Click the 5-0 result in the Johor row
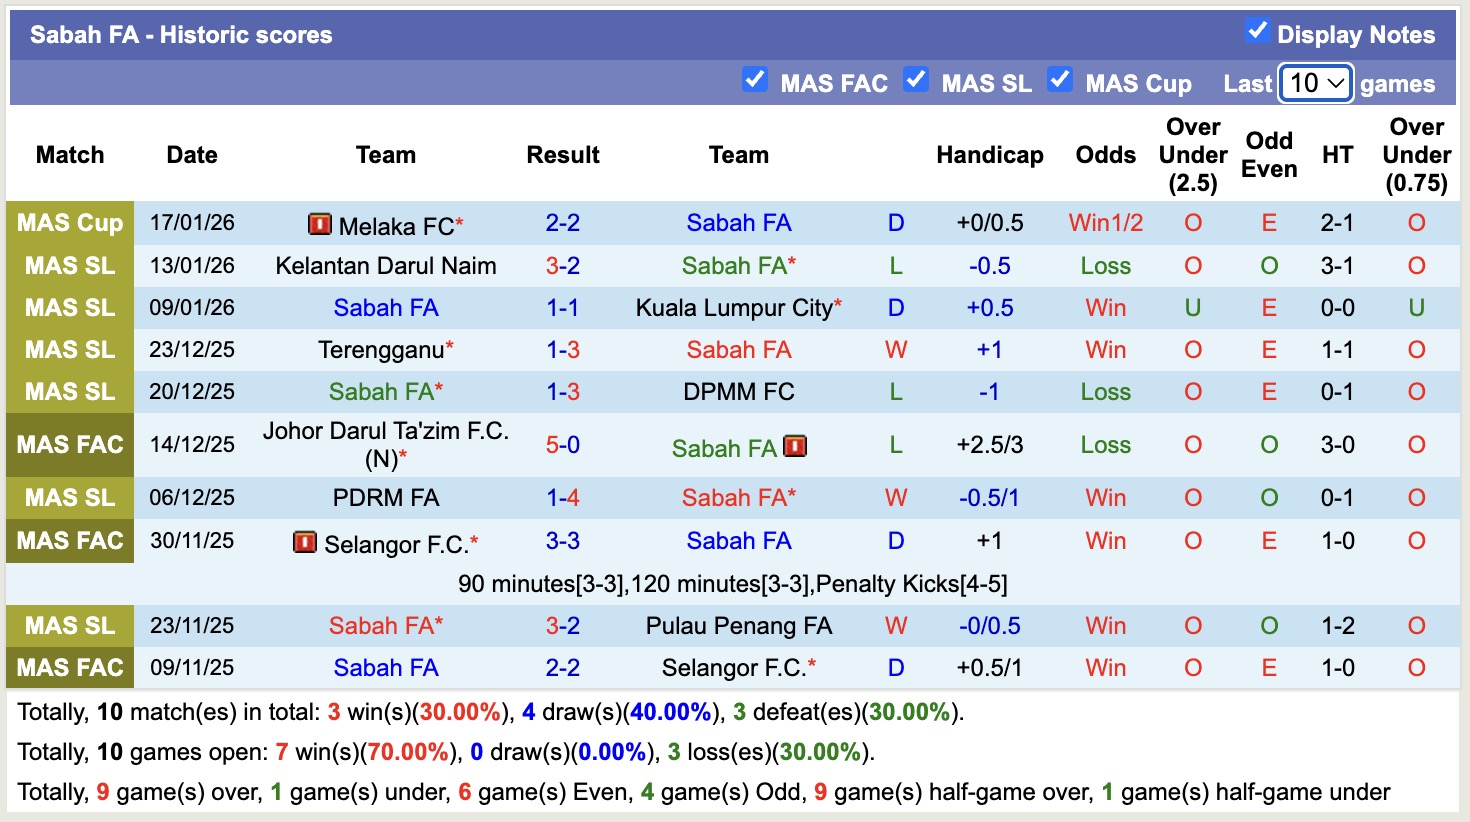Screen dimensions: 1470x822 pyautogui.click(x=563, y=446)
